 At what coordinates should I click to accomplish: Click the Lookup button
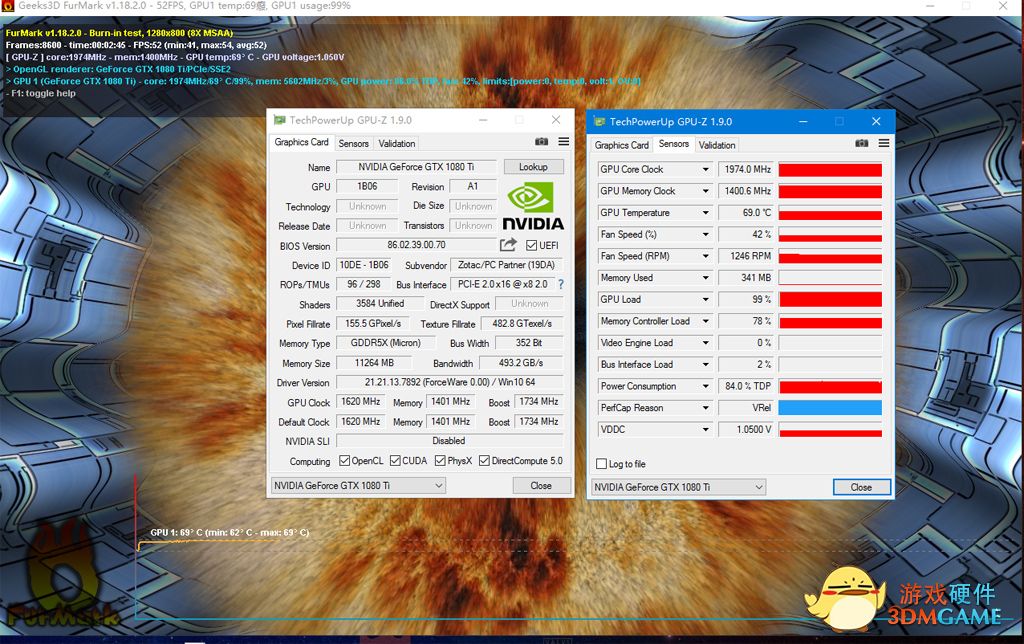pyautogui.click(x=533, y=167)
